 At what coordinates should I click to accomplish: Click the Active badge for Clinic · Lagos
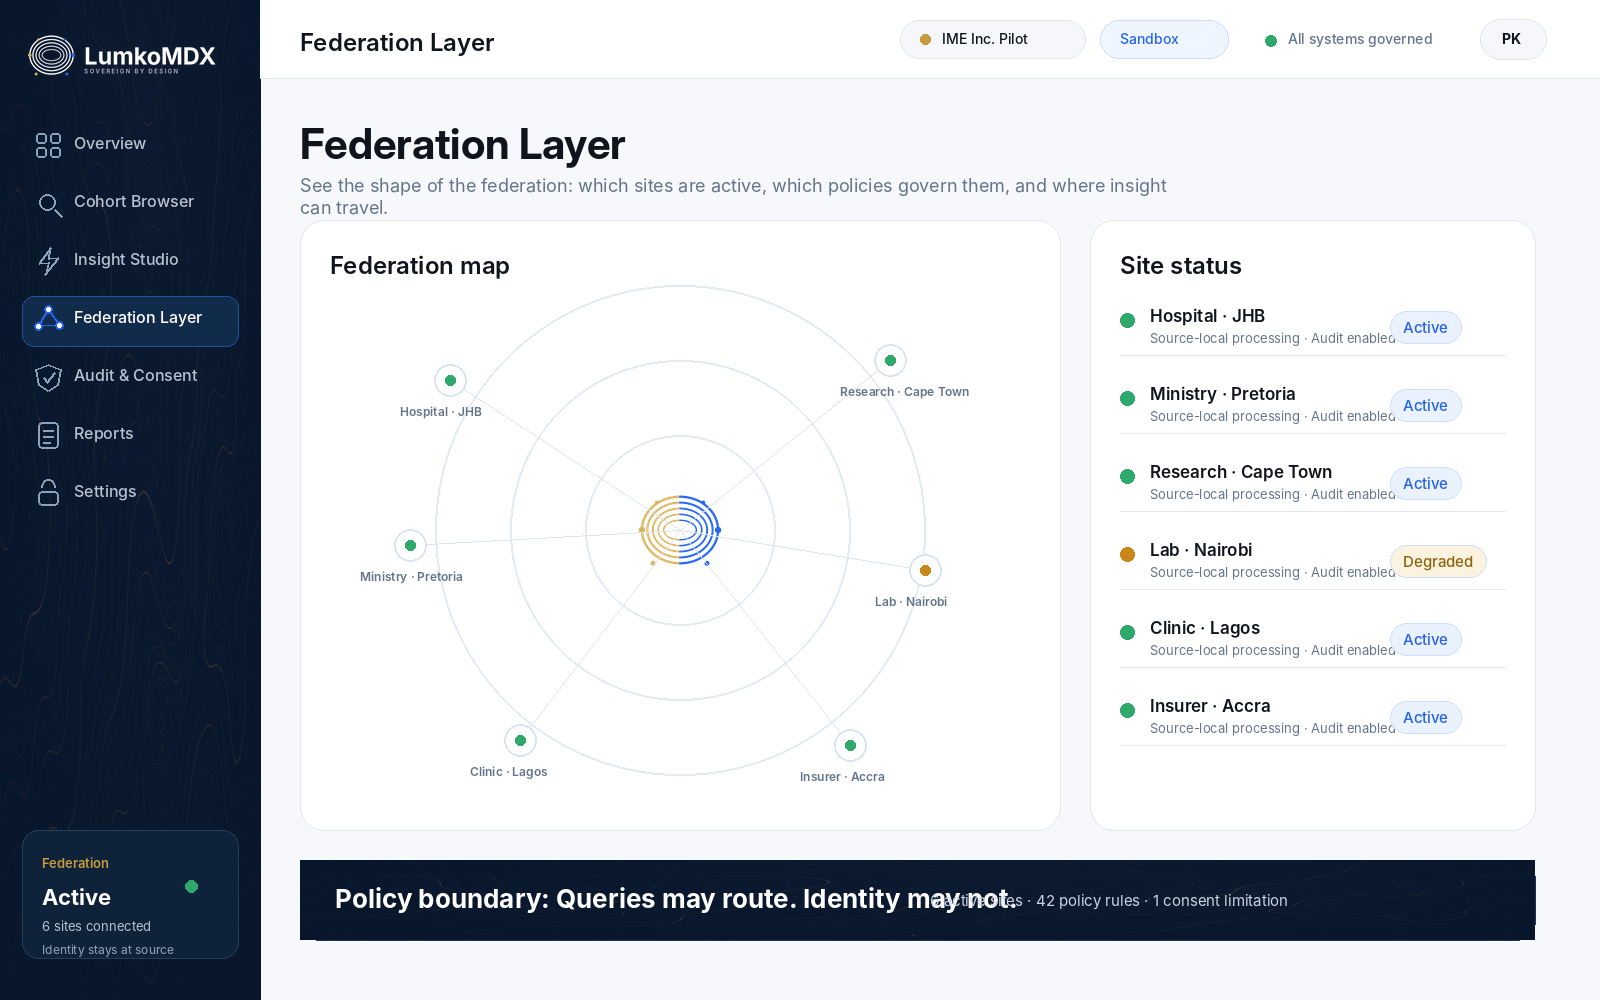(1425, 639)
